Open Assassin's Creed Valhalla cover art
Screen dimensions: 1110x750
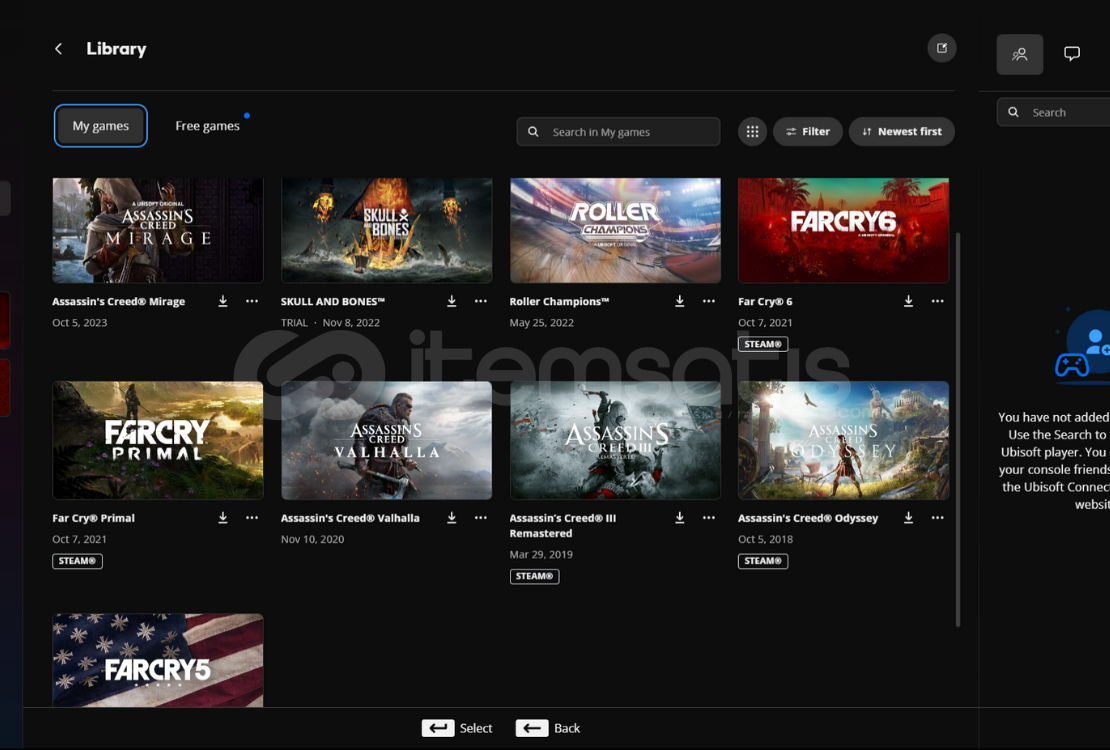click(387, 441)
